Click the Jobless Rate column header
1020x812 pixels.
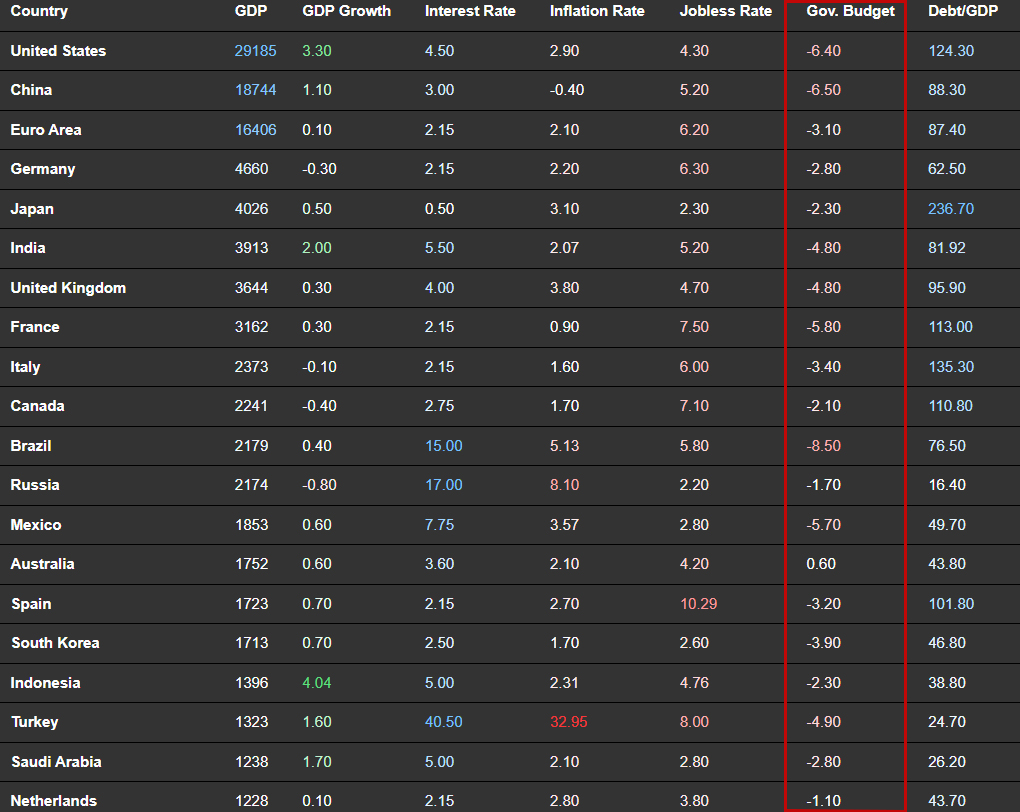pos(725,11)
